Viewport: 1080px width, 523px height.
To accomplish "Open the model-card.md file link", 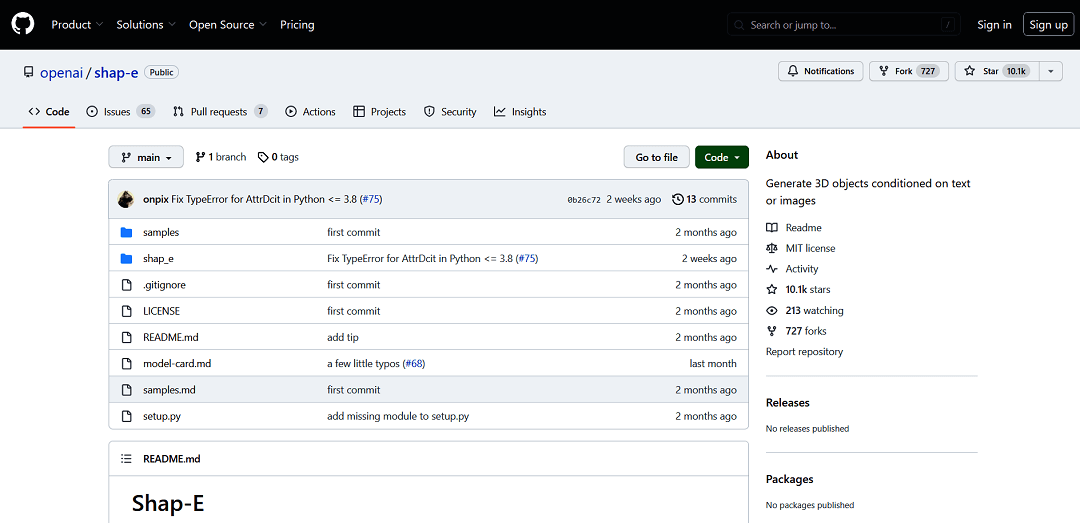I will [177, 364].
